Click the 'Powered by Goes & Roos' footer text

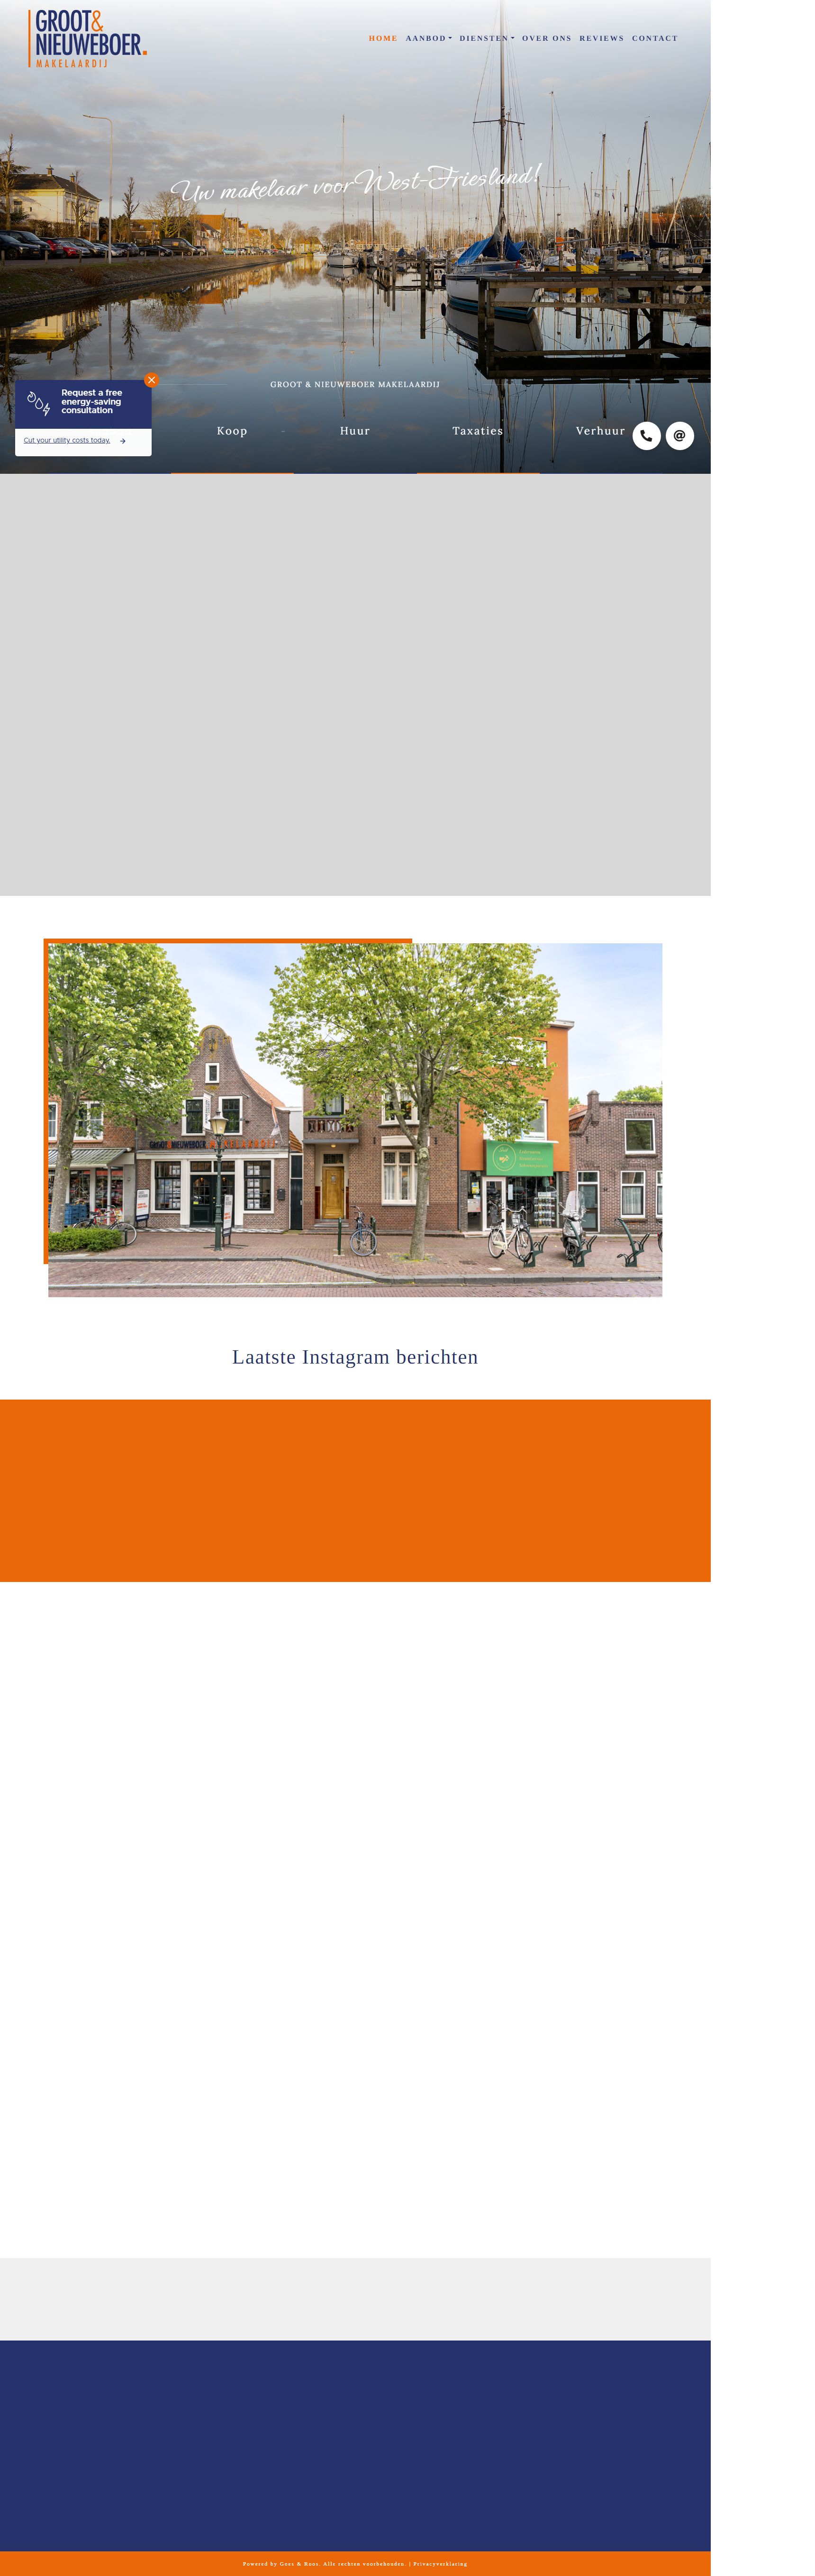281,2563
